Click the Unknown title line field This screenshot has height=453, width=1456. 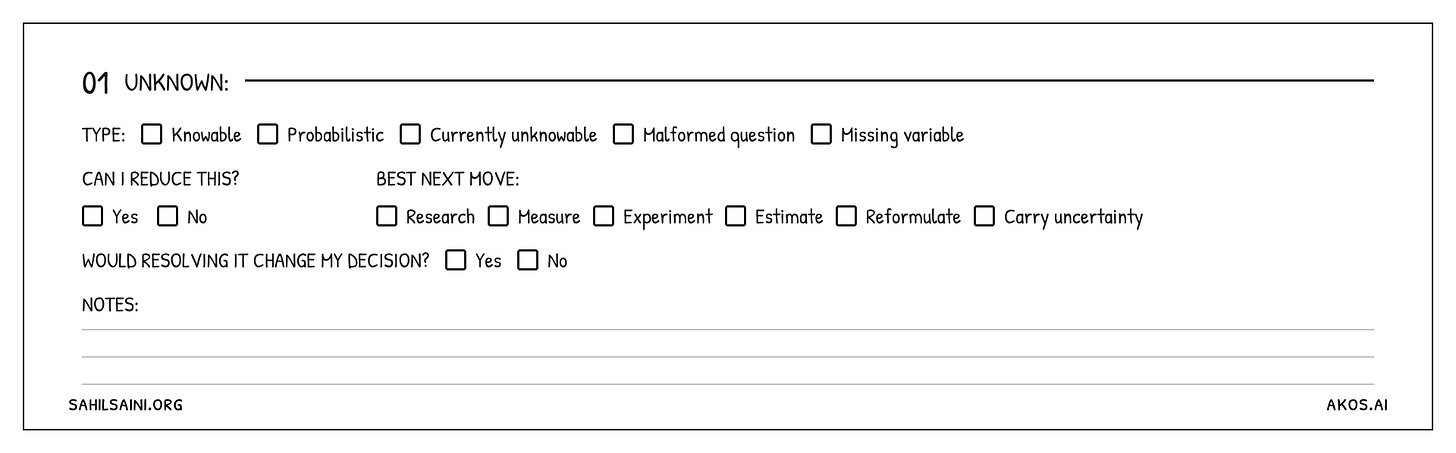point(809,80)
